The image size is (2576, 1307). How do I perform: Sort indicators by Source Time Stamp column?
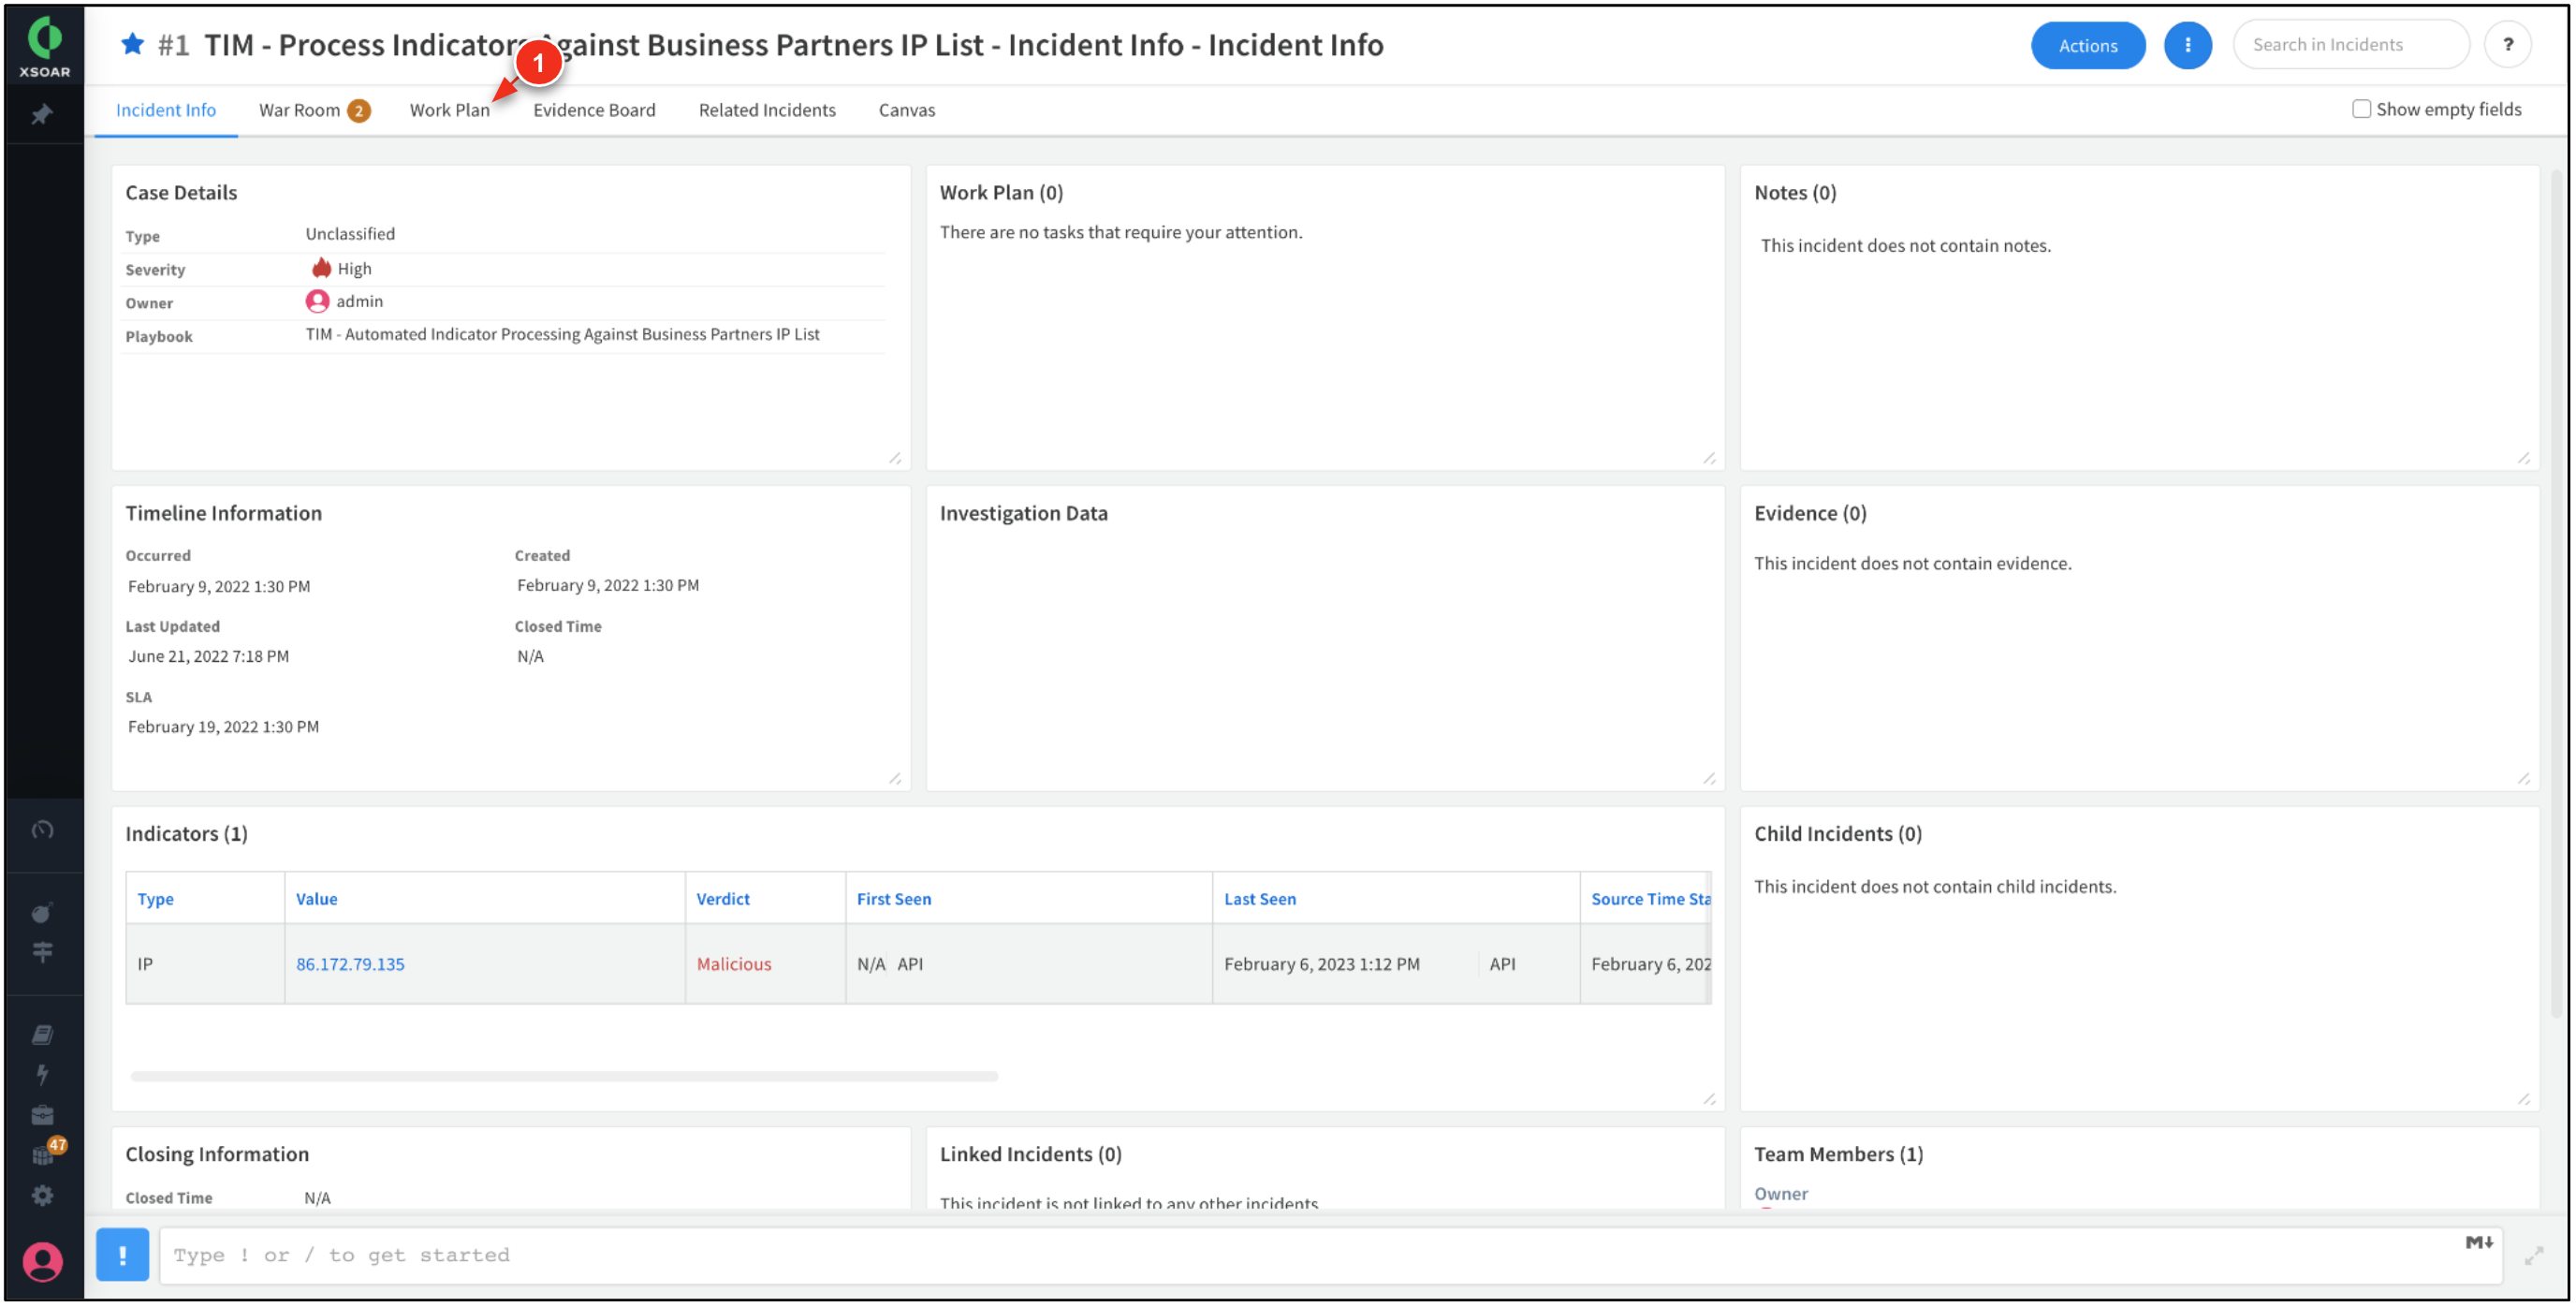click(x=1650, y=899)
